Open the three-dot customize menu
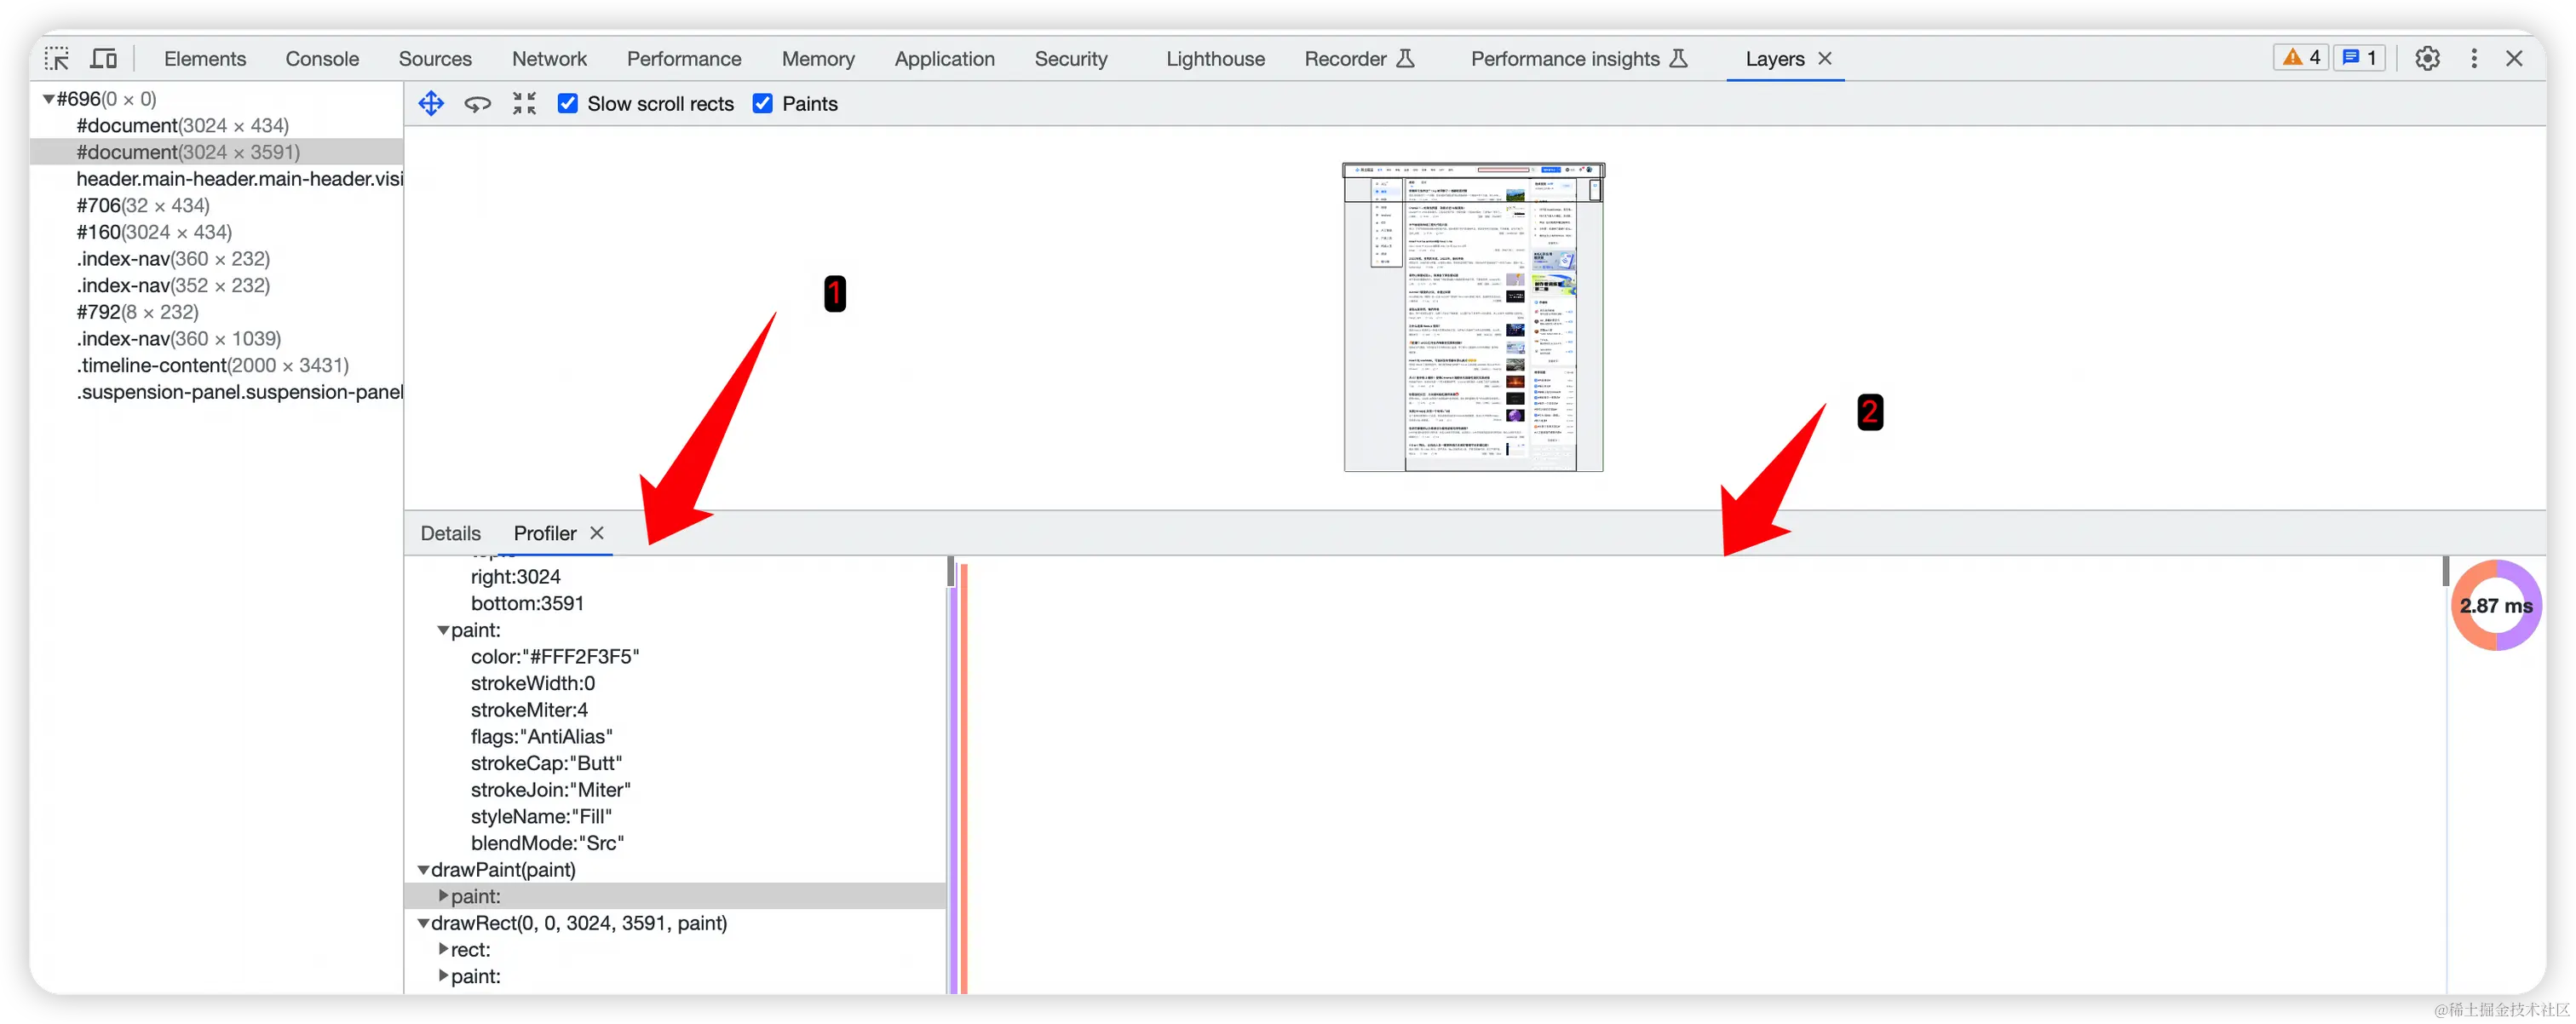This screenshot has width=2576, height=1024. coord(2474,59)
